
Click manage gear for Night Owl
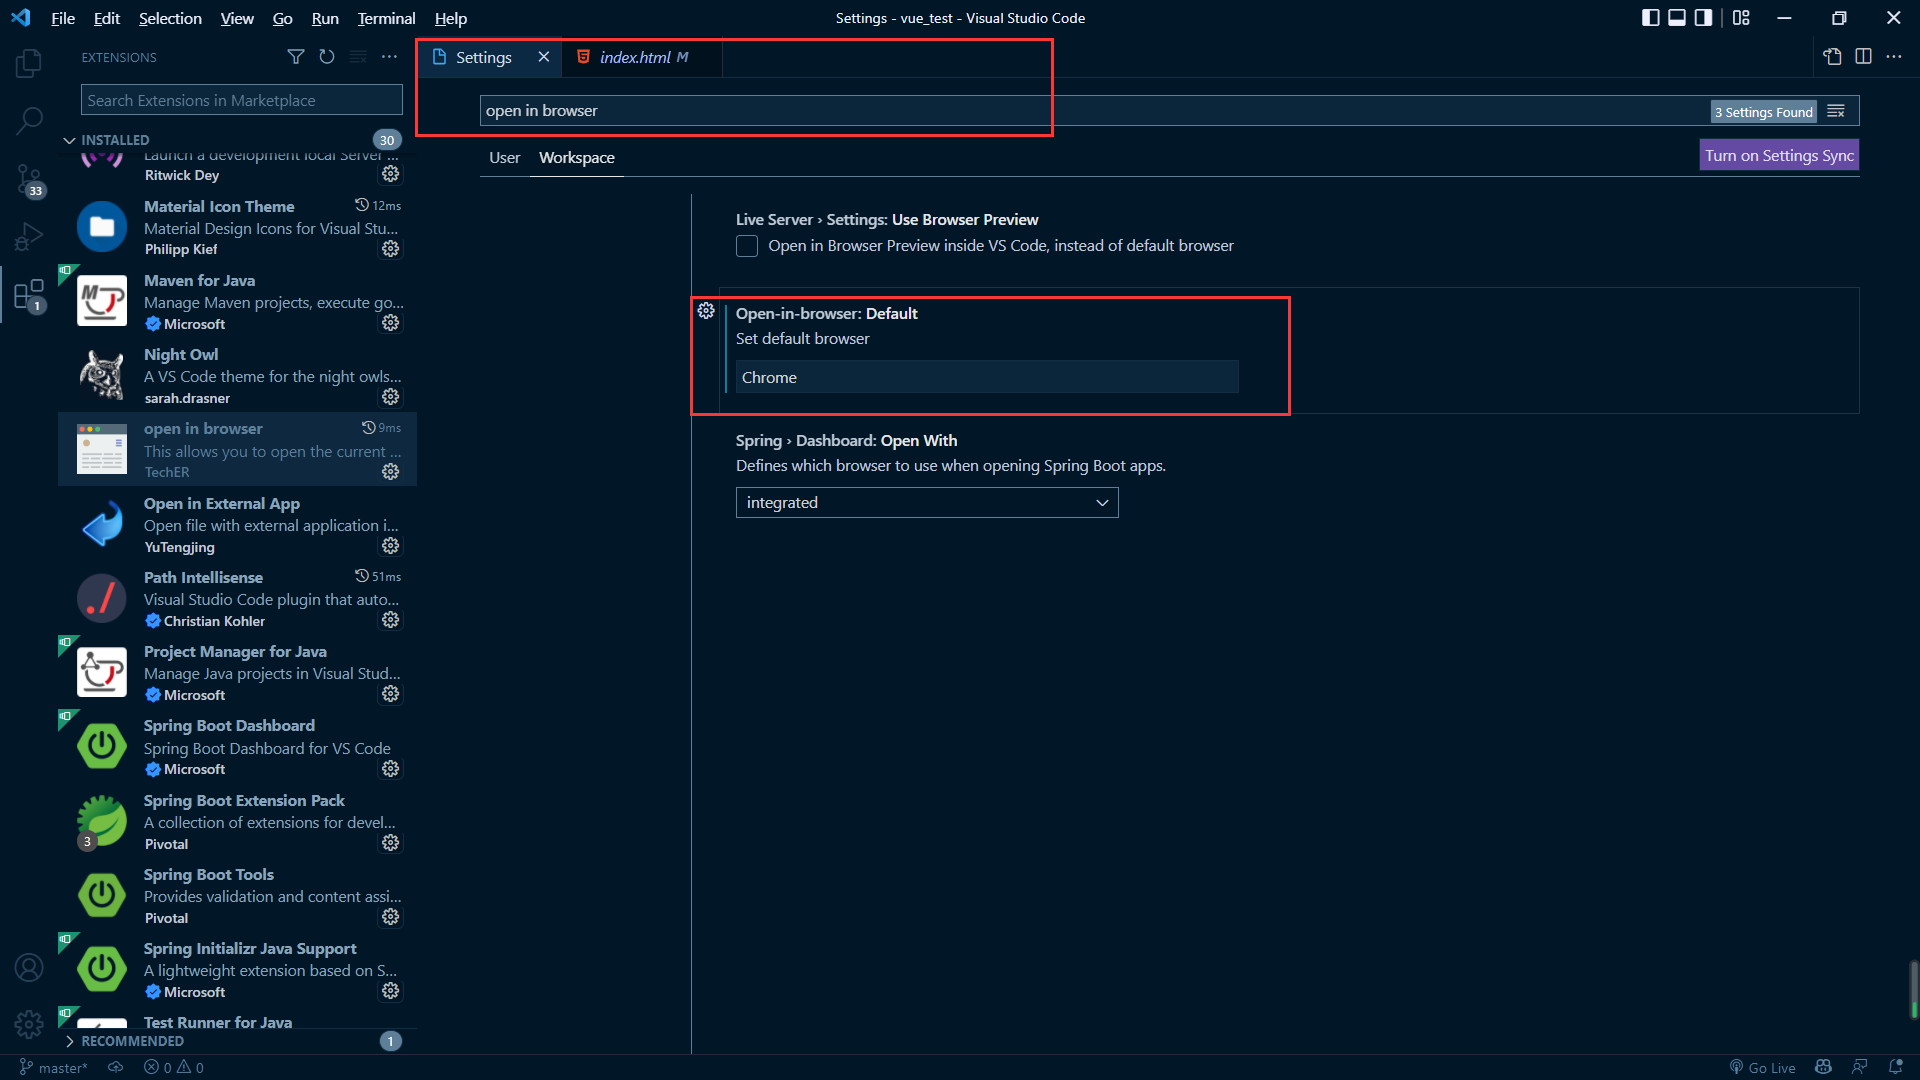[x=391, y=397]
